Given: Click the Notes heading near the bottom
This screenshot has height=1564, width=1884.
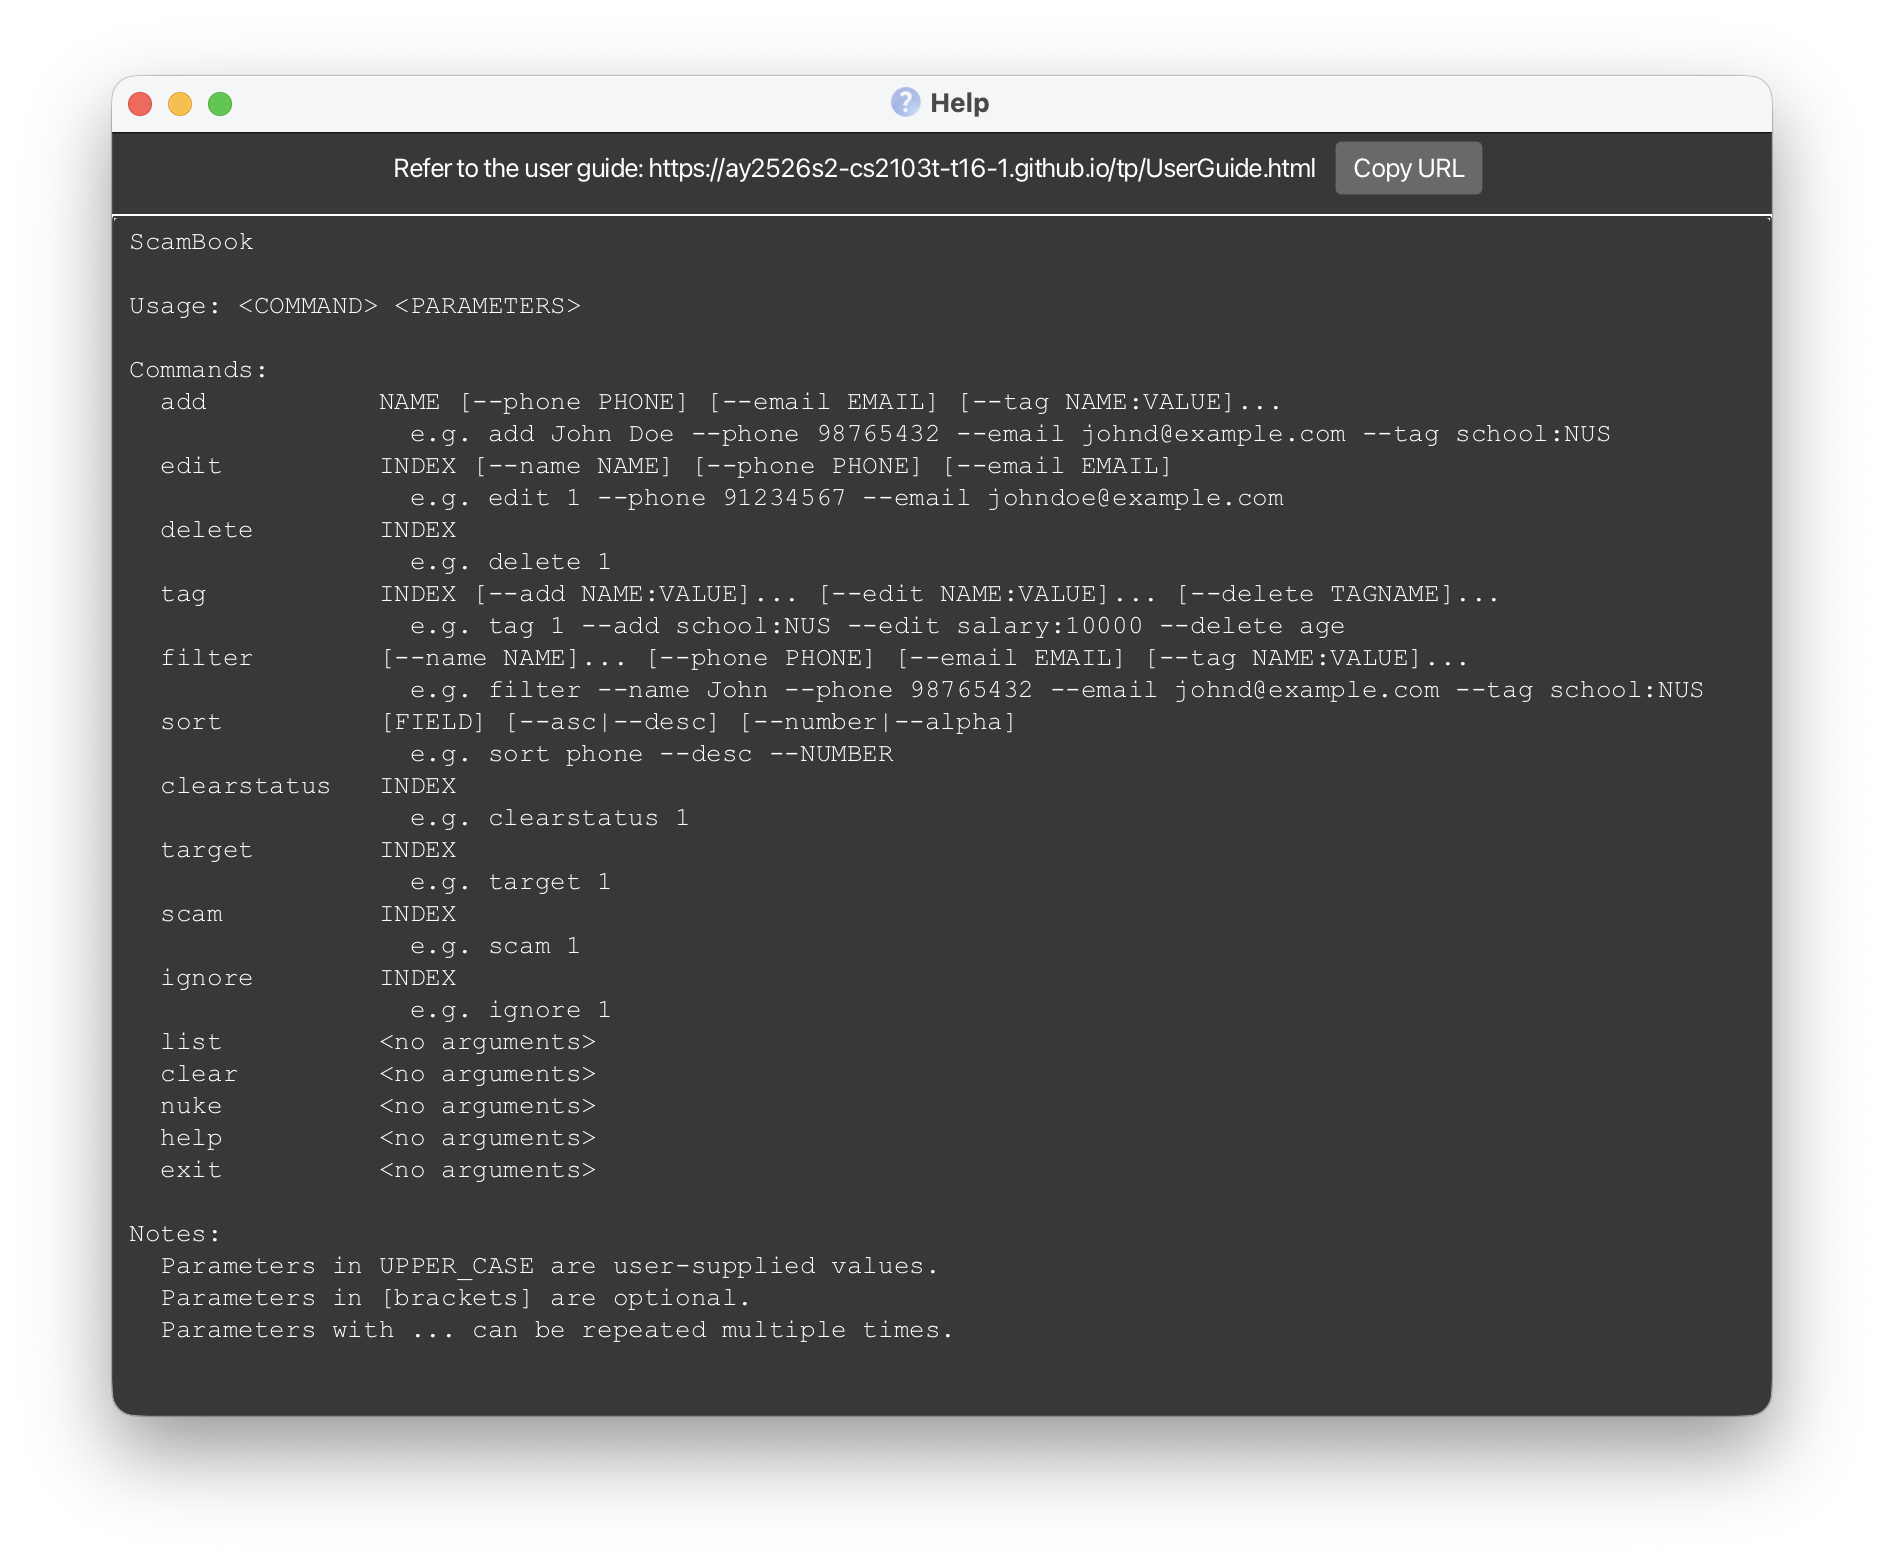Looking at the screenshot, I should 174,1234.
